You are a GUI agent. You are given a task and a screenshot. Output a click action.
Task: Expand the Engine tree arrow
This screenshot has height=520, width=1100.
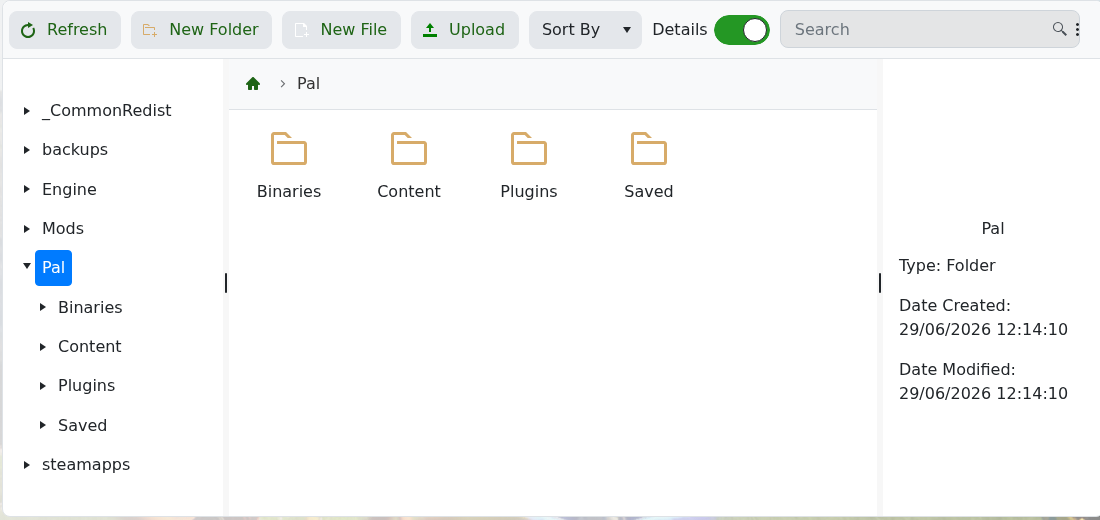pos(27,189)
